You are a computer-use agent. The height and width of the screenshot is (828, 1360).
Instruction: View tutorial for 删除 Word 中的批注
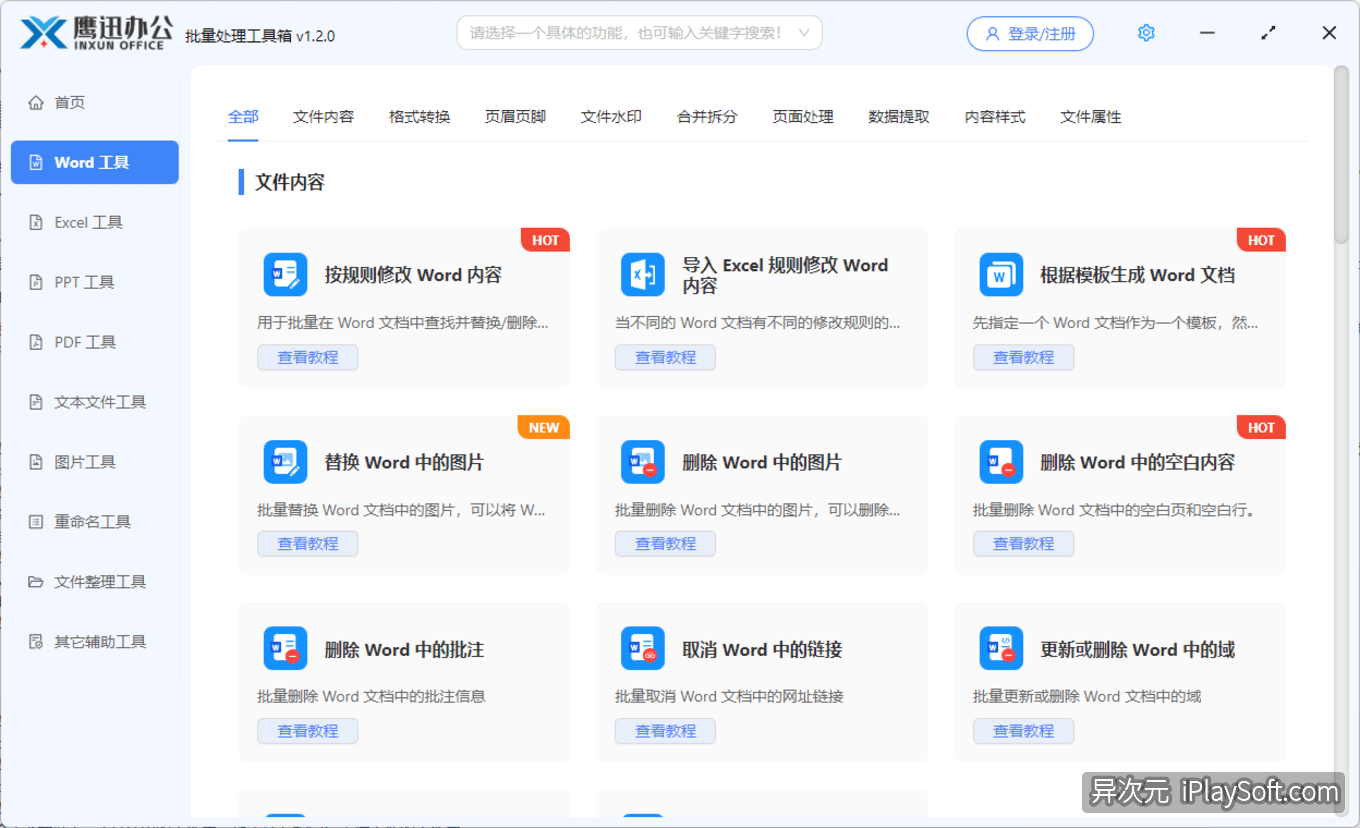point(308,731)
